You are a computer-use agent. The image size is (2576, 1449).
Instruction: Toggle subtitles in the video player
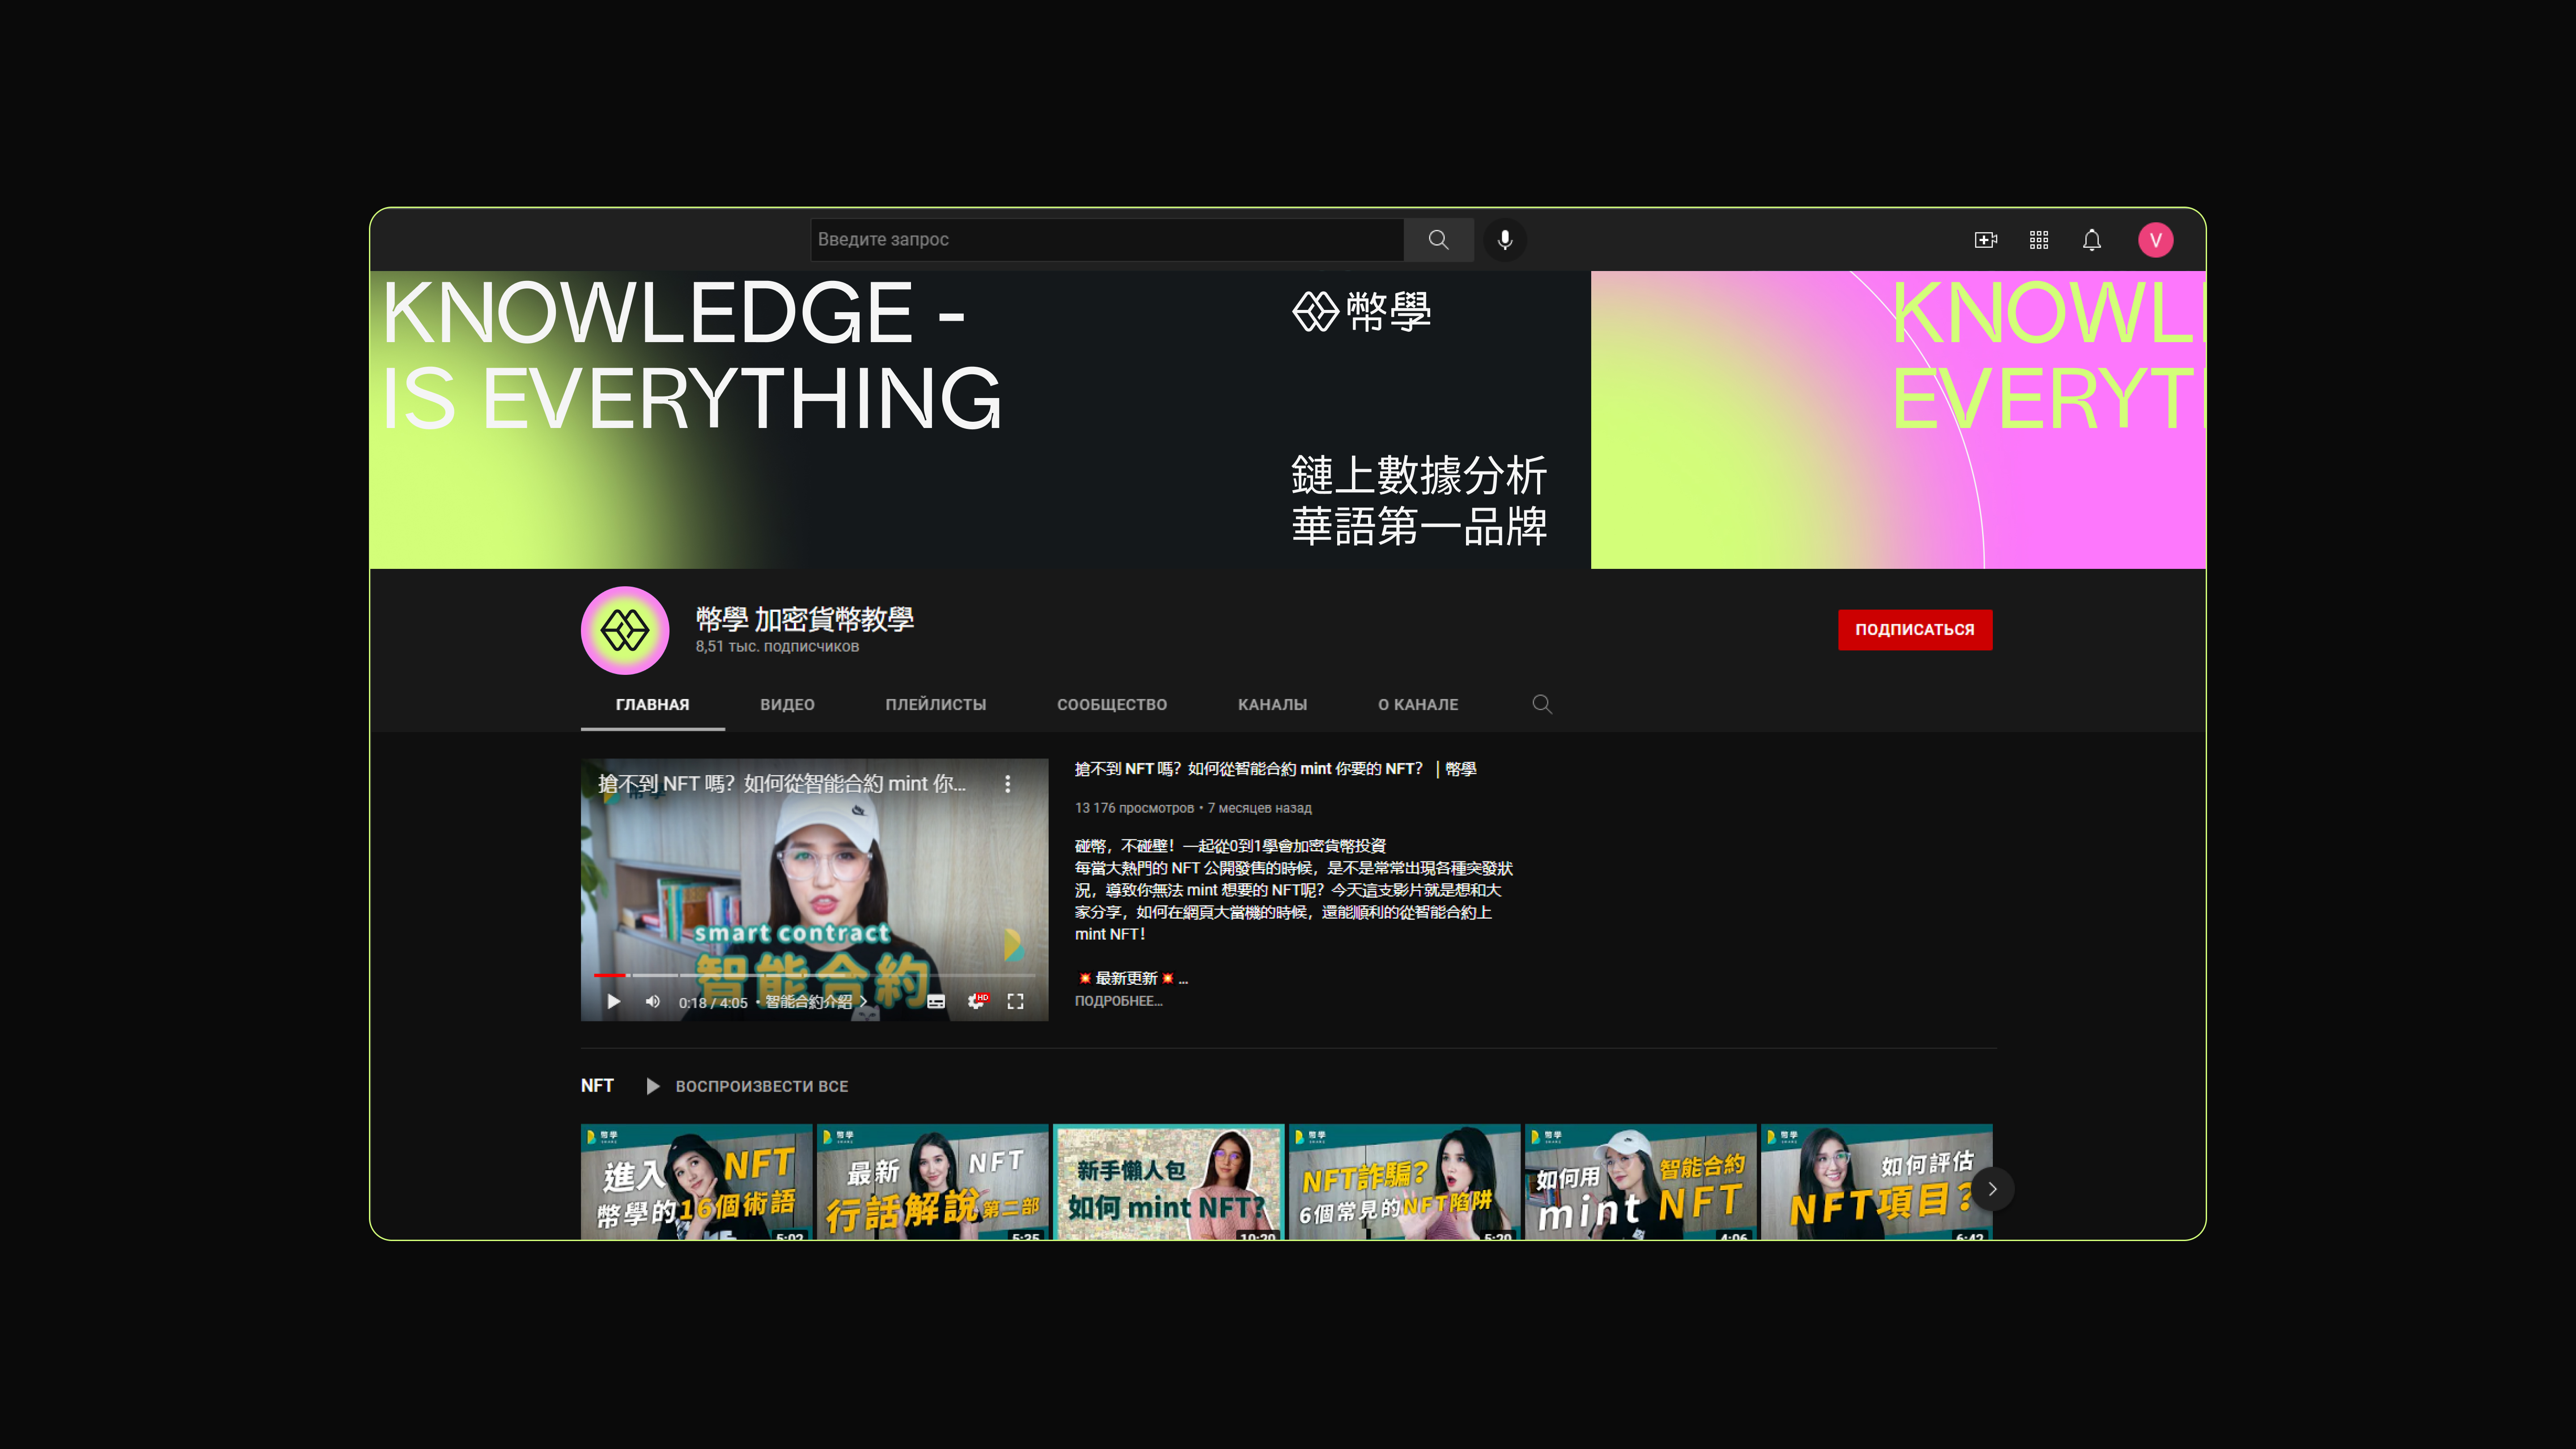click(936, 1001)
